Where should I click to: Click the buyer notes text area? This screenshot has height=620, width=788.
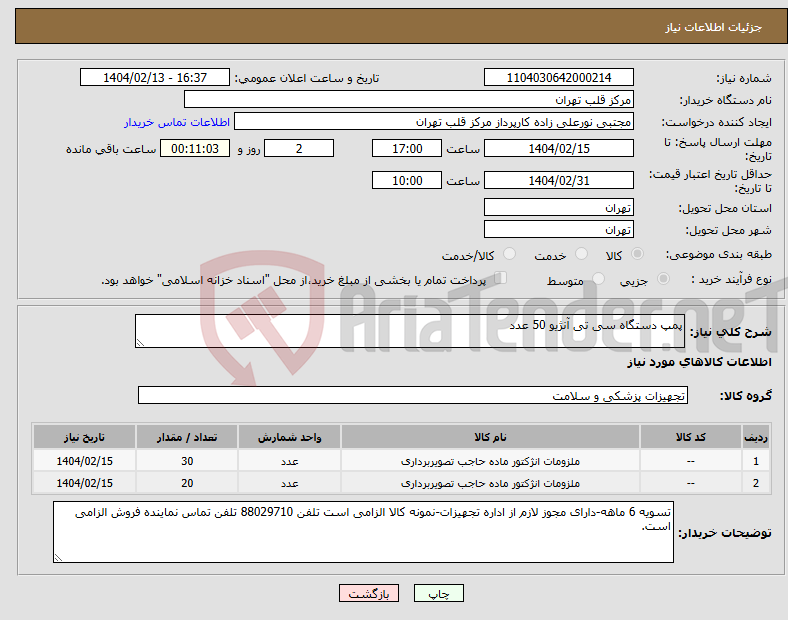point(363,532)
